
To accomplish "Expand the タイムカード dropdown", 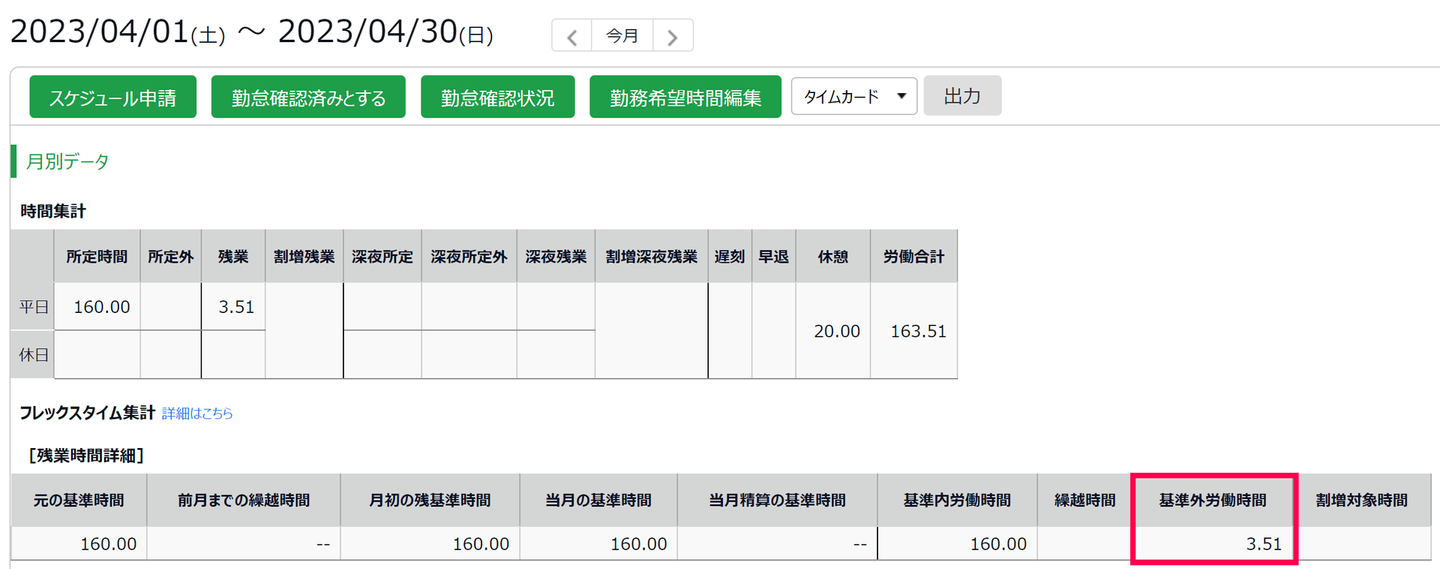I will pyautogui.click(x=854, y=97).
